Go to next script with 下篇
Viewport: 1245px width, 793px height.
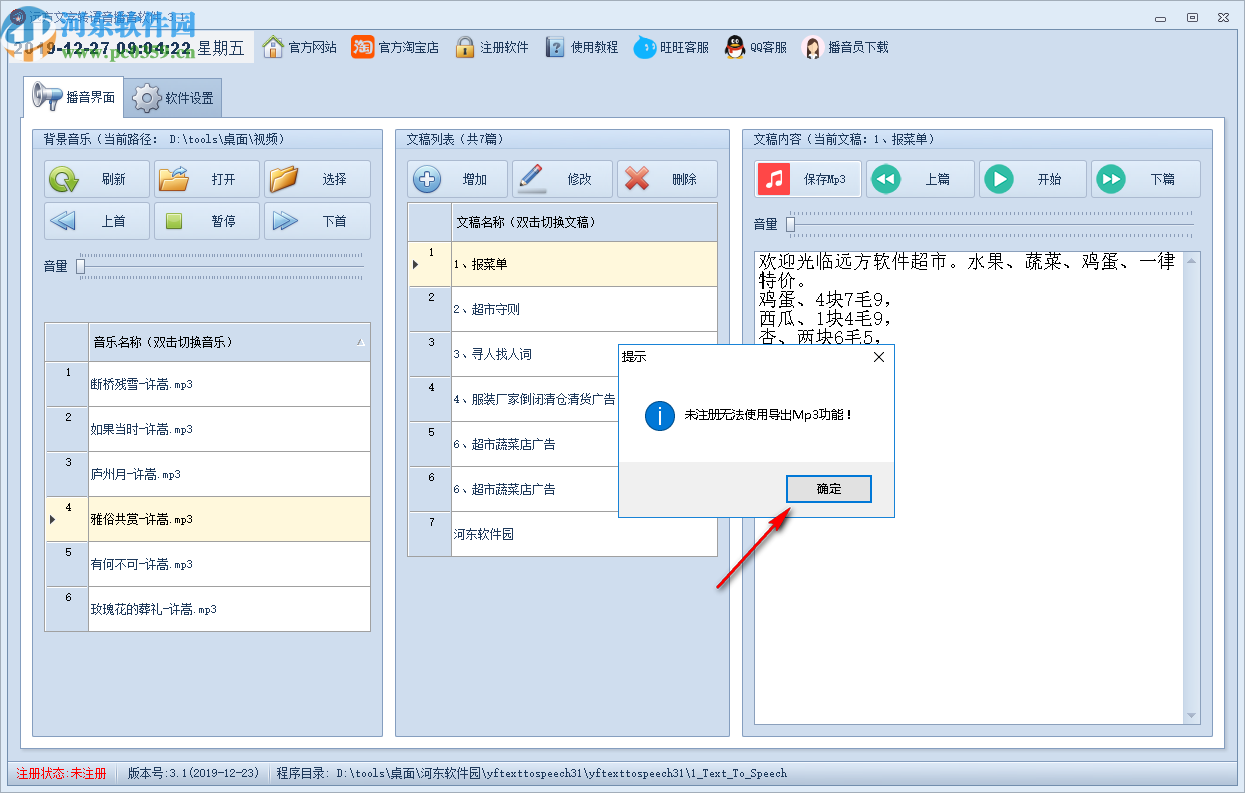[1145, 180]
